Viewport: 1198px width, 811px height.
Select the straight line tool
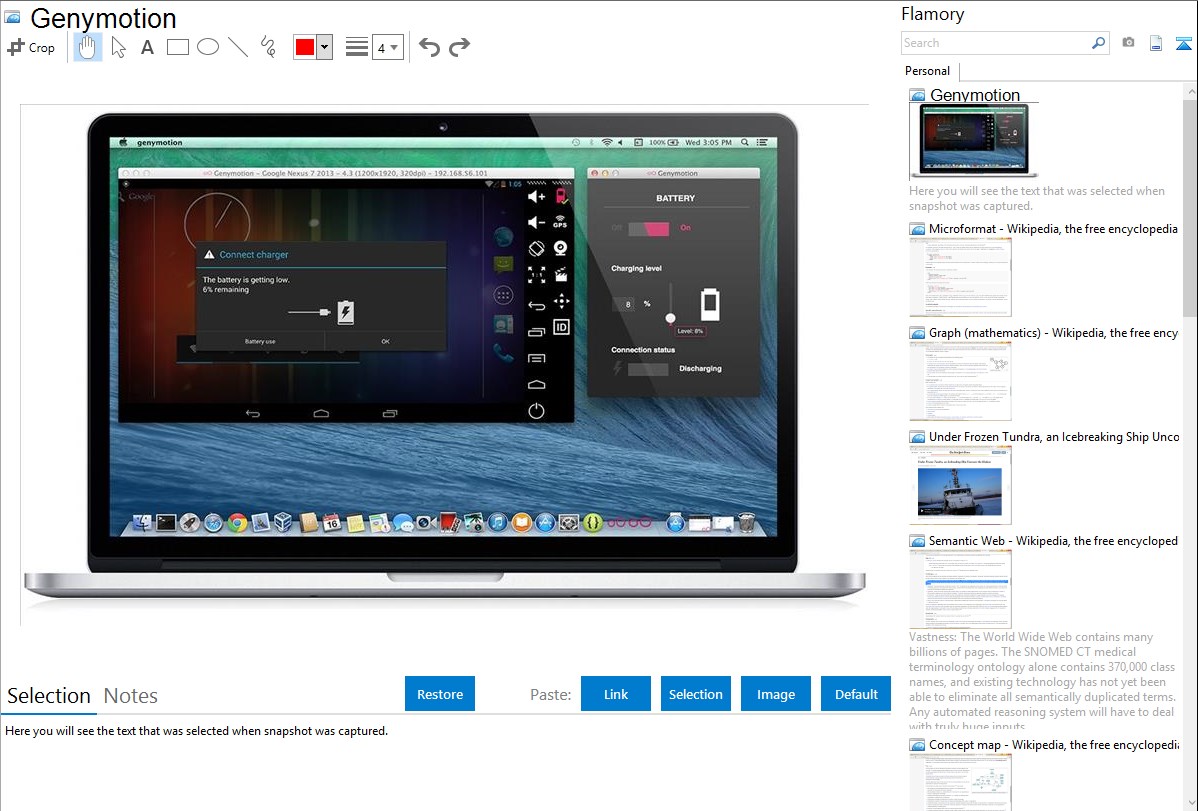click(238, 47)
